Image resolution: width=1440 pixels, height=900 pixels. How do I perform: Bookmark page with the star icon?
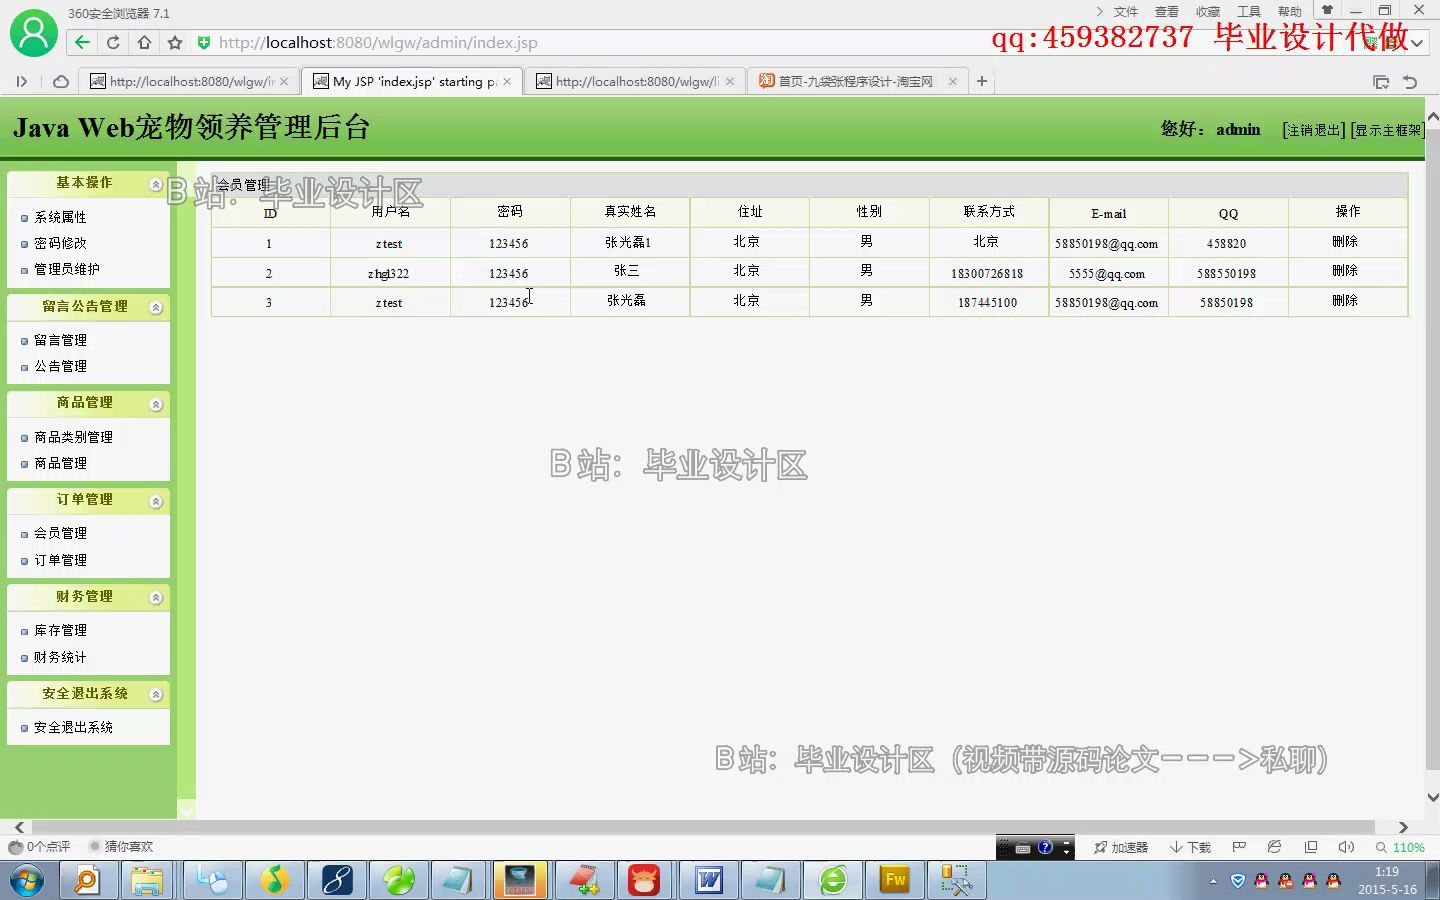coord(175,42)
